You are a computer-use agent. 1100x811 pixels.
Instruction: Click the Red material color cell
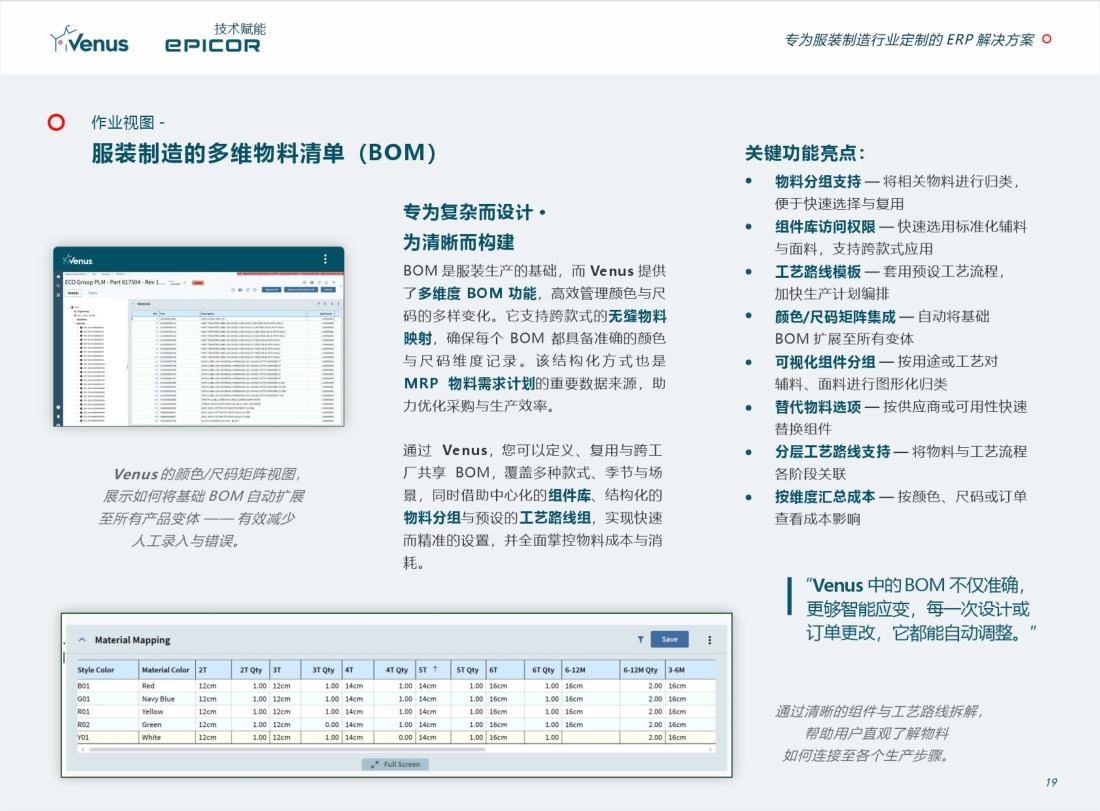click(167, 685)
